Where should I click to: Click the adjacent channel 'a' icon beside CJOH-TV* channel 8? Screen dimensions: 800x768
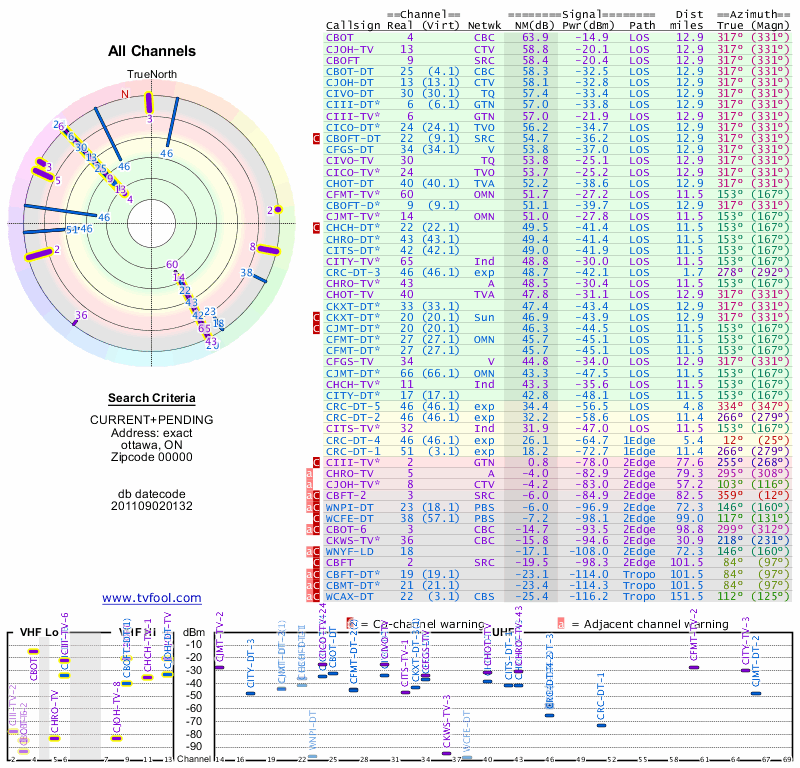309,484
